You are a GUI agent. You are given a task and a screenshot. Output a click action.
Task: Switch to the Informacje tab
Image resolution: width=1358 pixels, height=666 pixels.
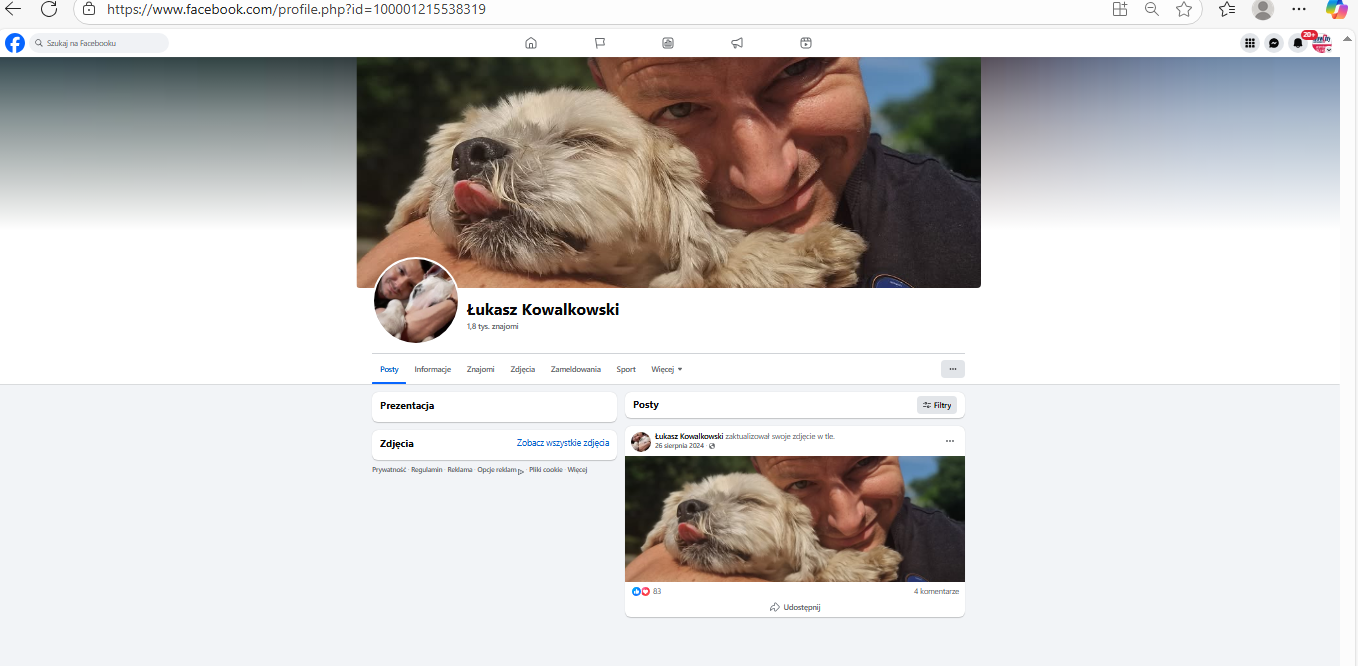click(433, 369)
